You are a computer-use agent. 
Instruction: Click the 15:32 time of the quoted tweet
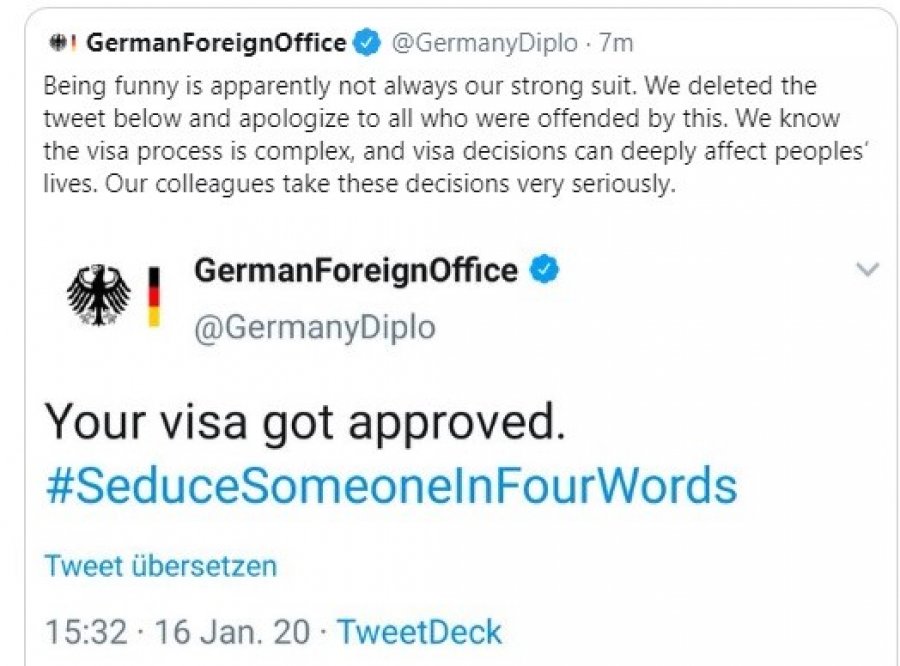coord(86,632)
